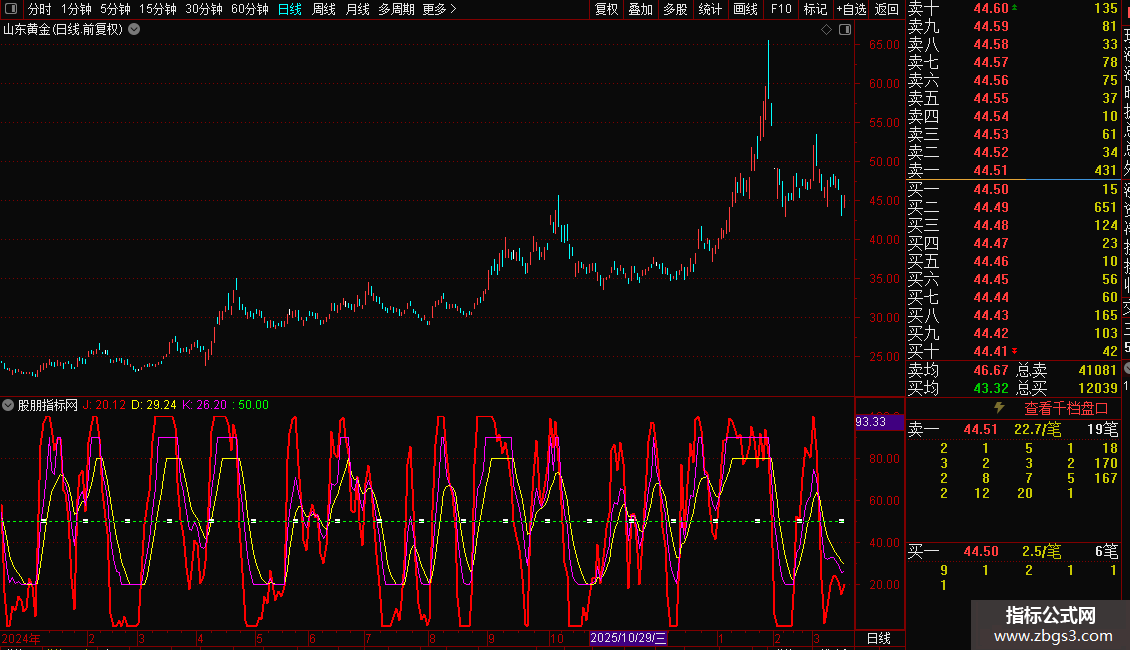Click the 总卖 volume 41081

point(1098,370)
